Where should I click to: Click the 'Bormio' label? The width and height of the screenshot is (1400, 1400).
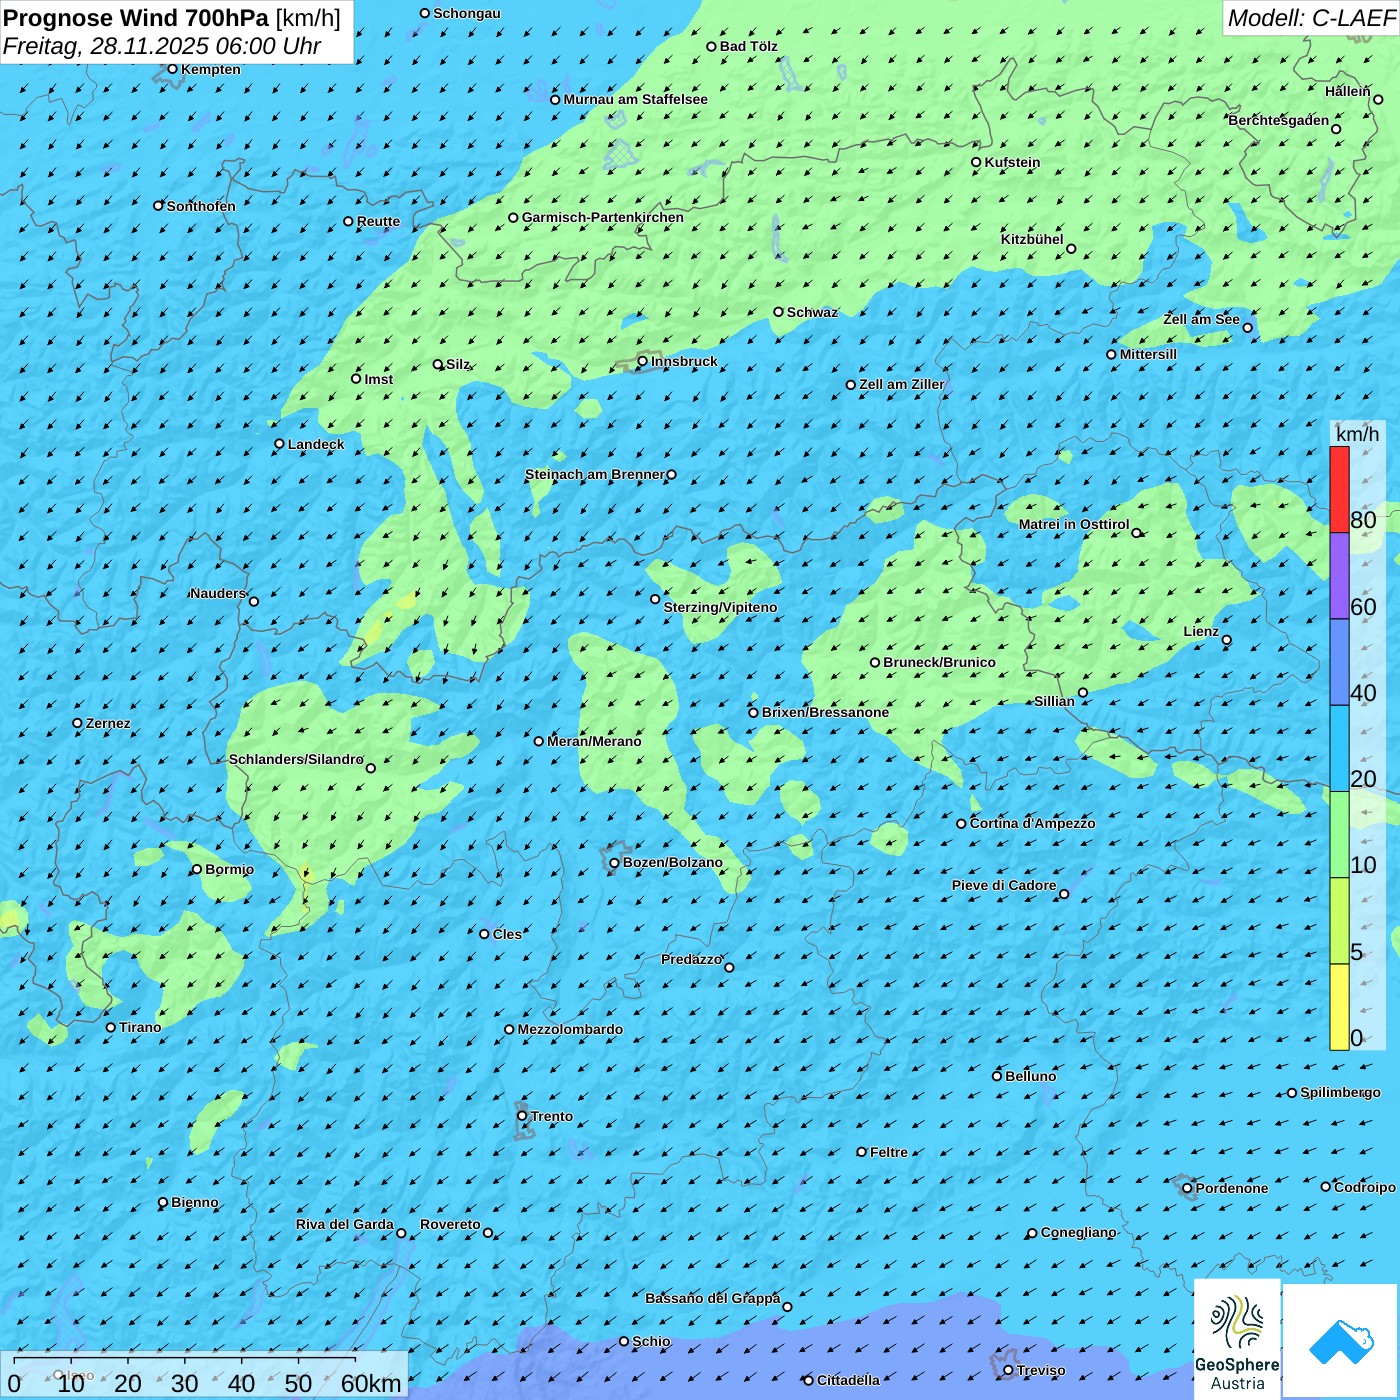coord(229,869)
